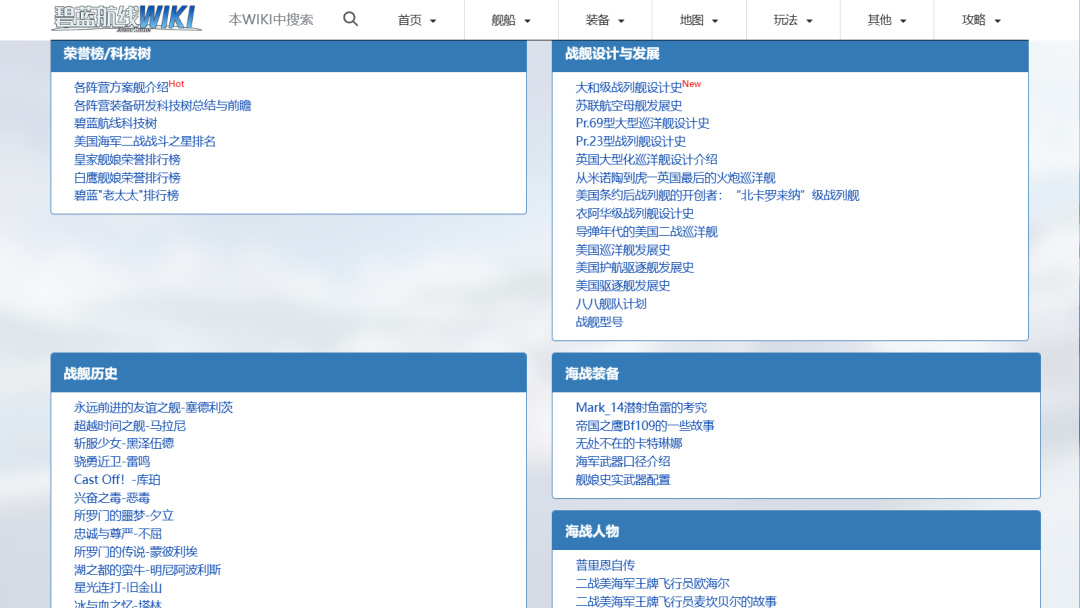Open Mark_14潜射鱼雷的考究 article
The width and height of the screenshot is (1080, 608).
click(640, 407)
